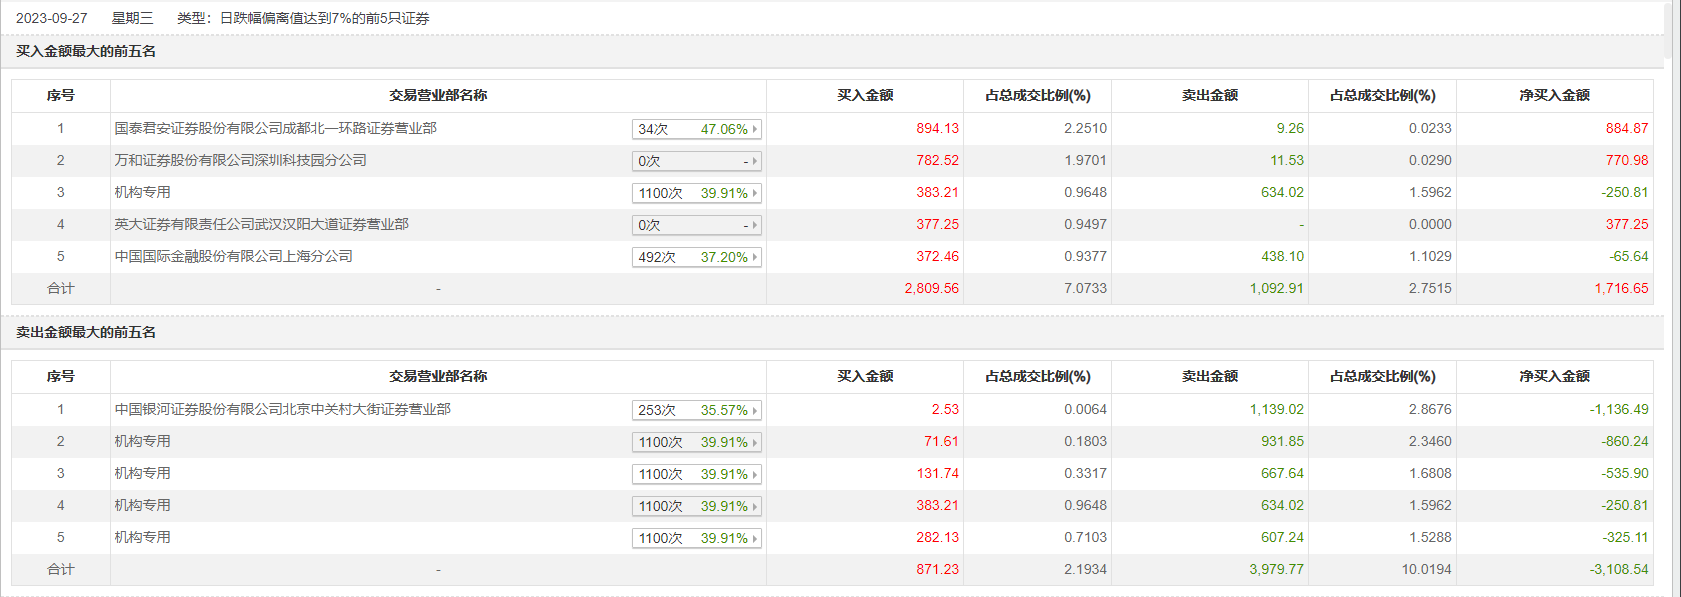Expand the 0次 box for 英大证券
Screen dimensions: 1681x597
tap(696, 225)
